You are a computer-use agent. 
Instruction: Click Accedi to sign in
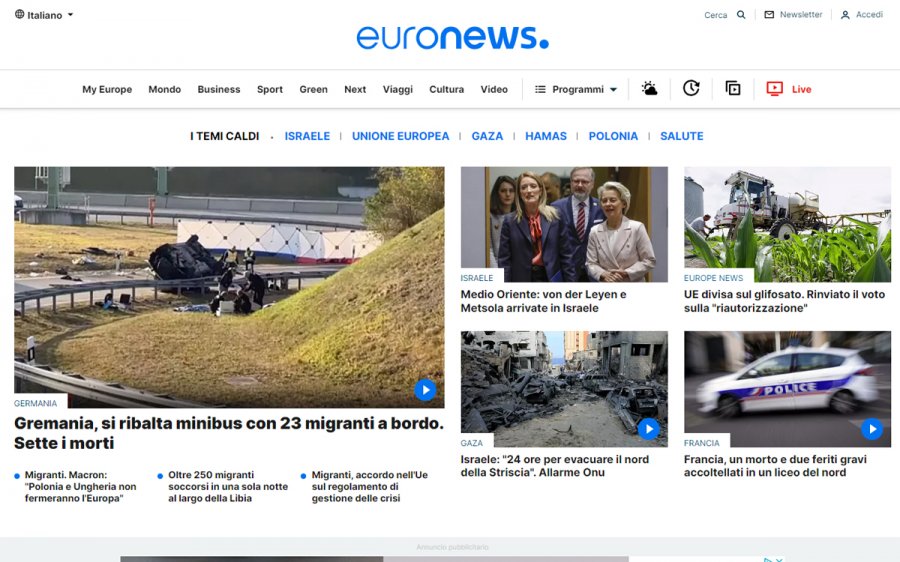[869, 15]
